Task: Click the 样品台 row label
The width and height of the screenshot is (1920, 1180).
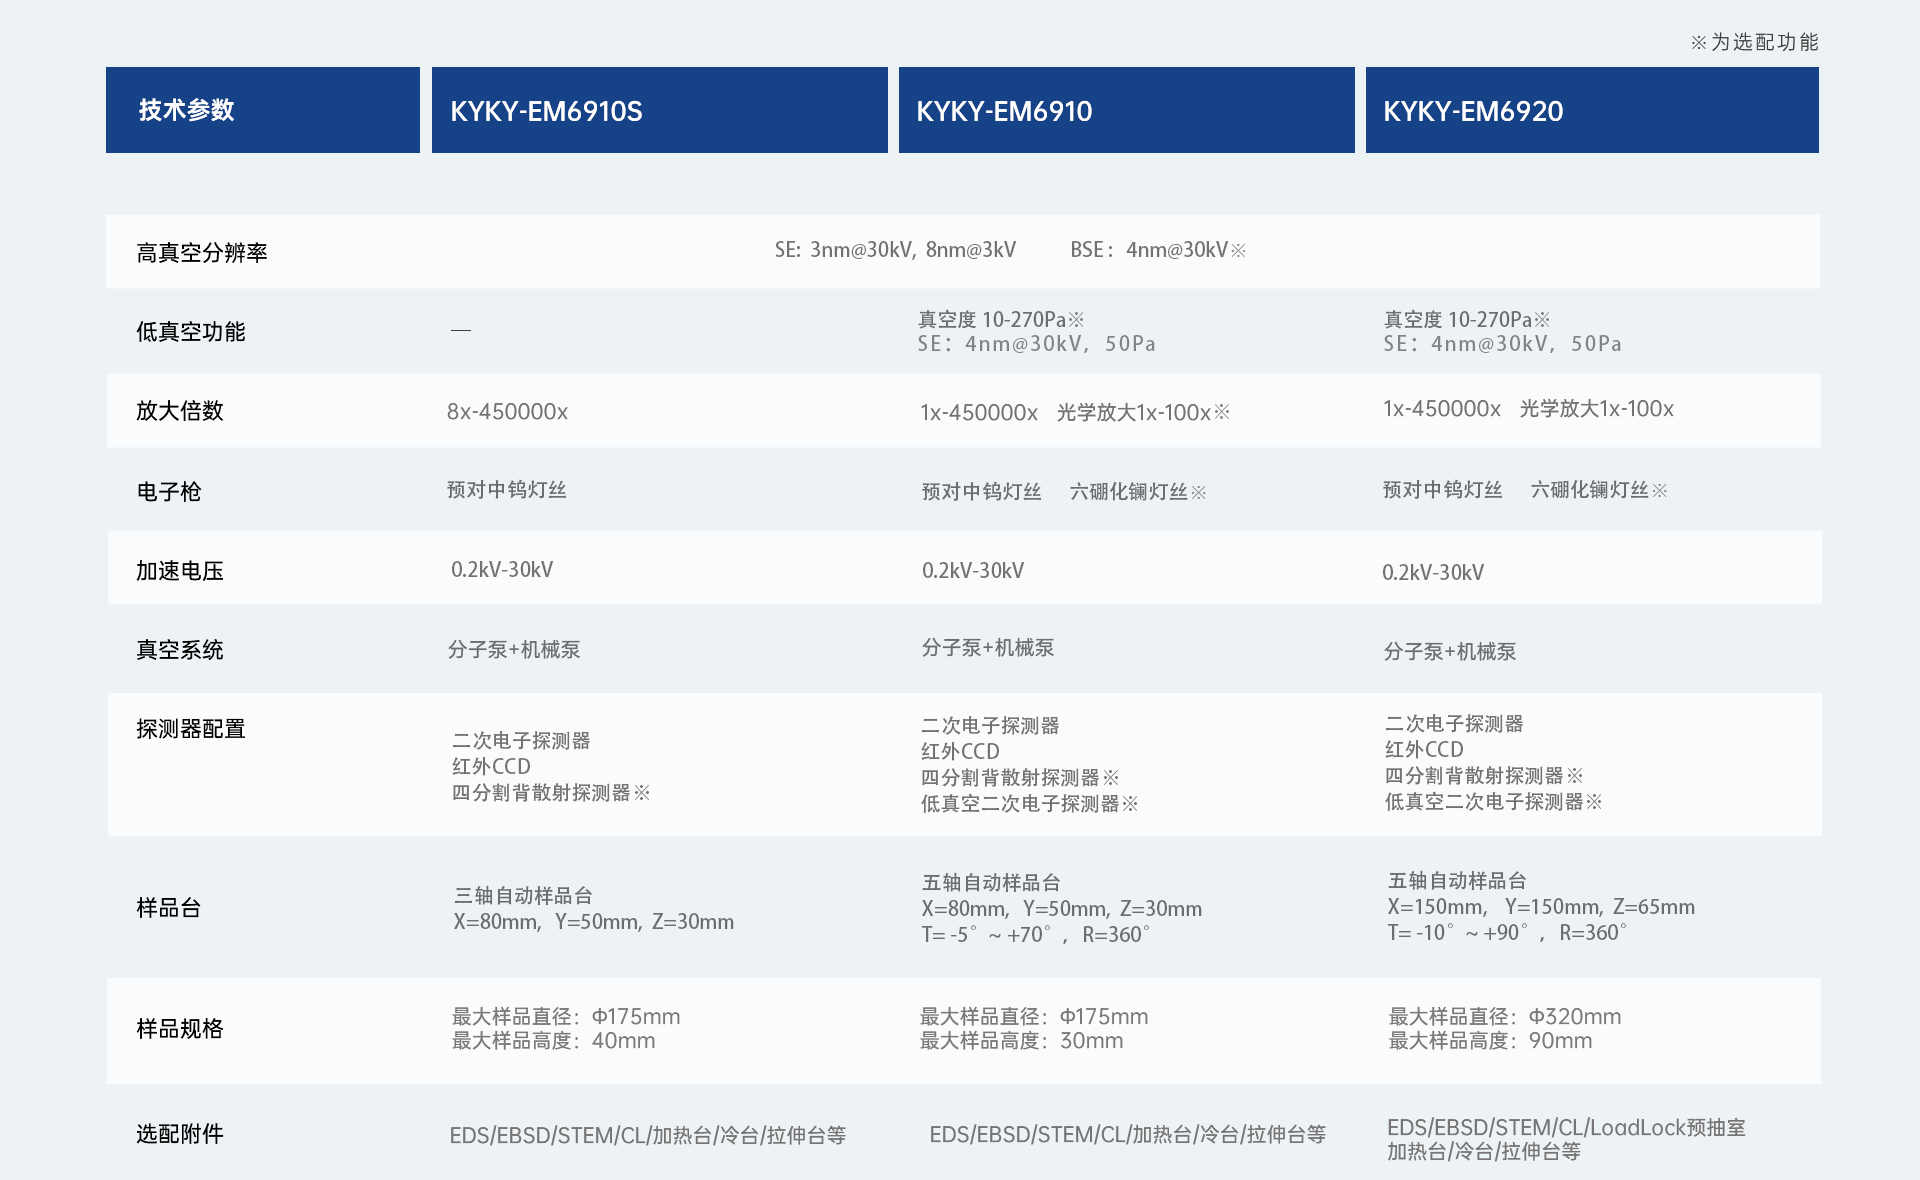Action: 167,908
